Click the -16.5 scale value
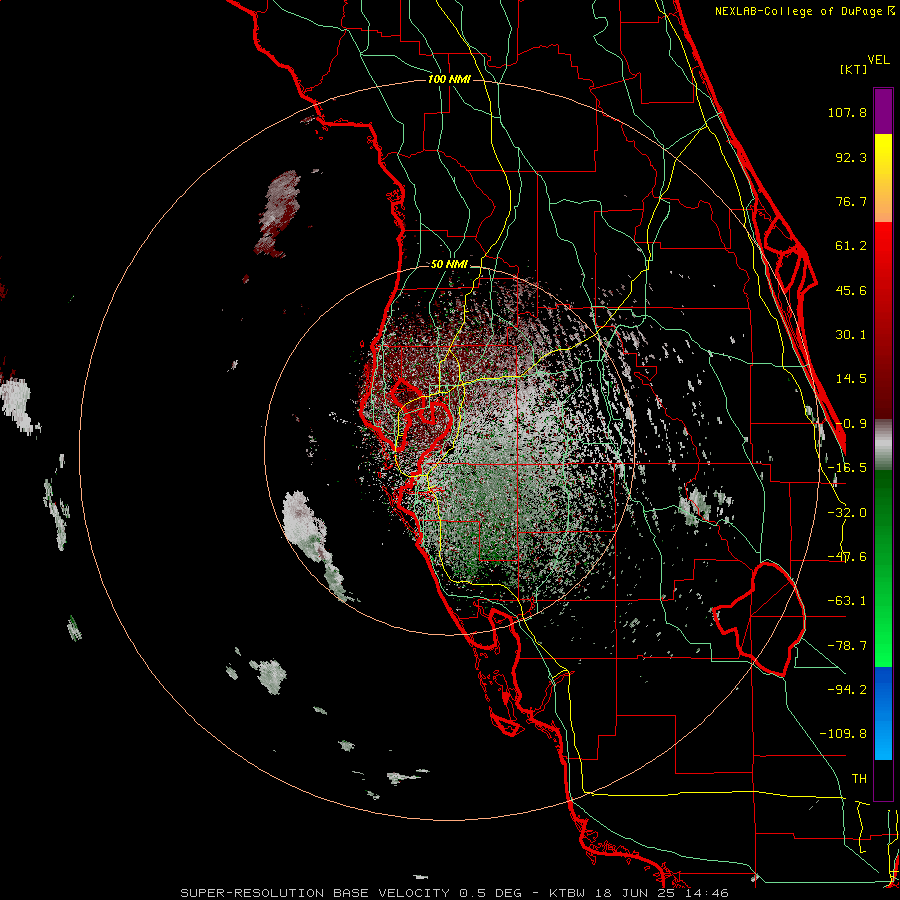900x900 pixels. (x=847, y=468)
